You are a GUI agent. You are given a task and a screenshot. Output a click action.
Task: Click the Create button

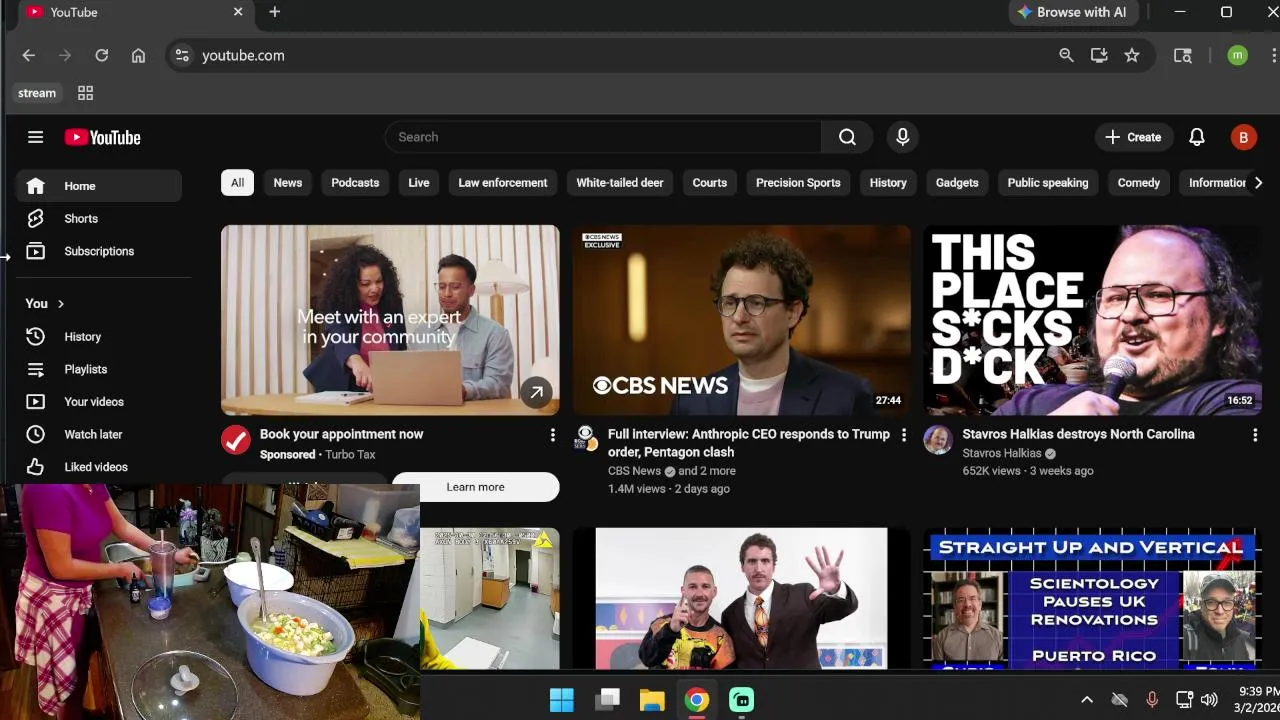pos(1133,138)
